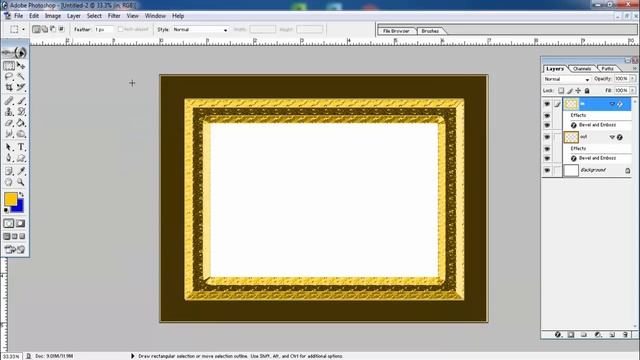Toggle Lock all option

pos(587,91)
